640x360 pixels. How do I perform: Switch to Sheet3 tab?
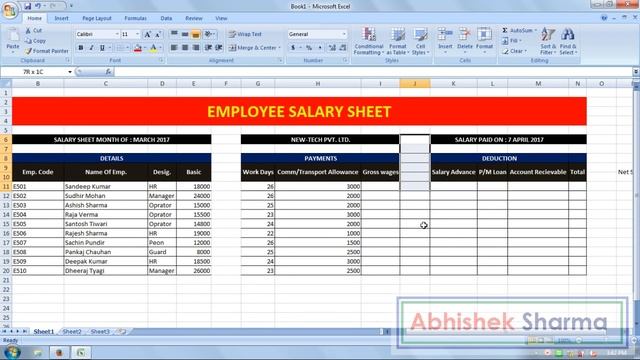[100, 331]
